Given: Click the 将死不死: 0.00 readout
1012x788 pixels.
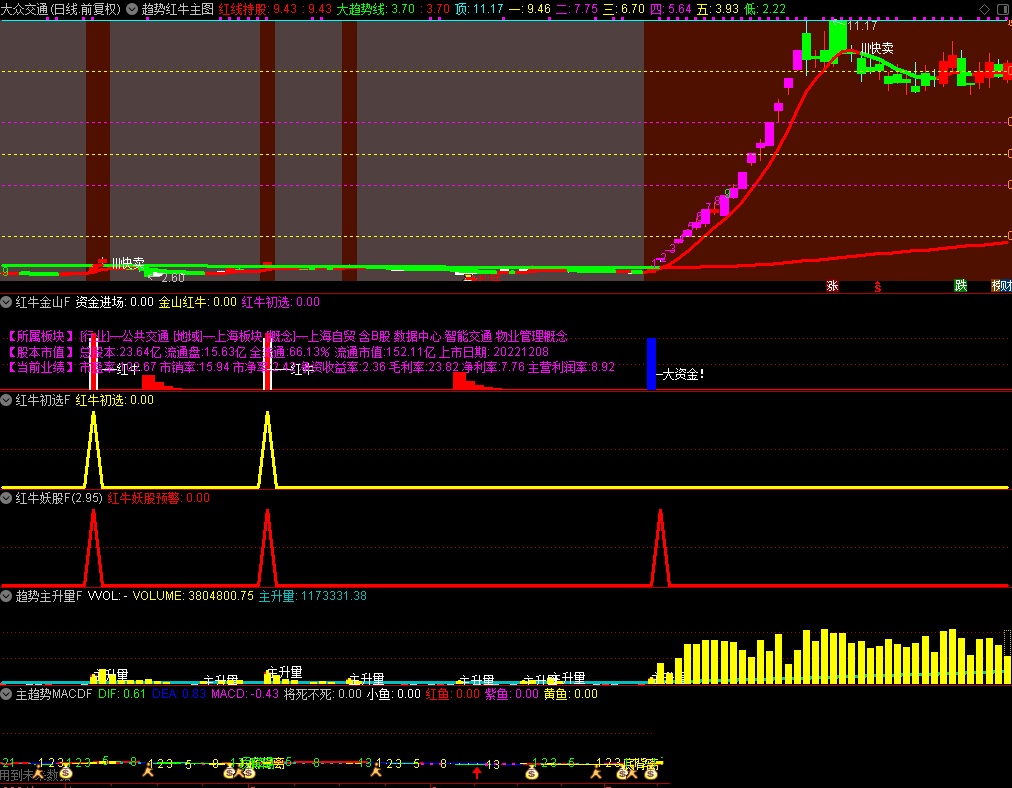Looking at the screenshot, I should pyautogui.click(x=323, y=694).
